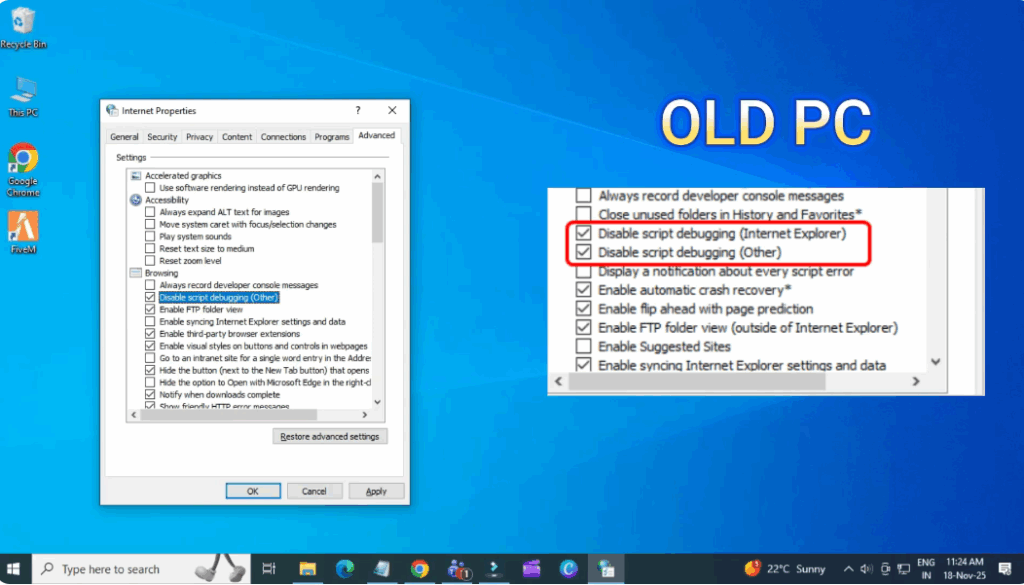Open the Windows Start menu
The height and width of the screenshot is (585, 1024).
tap(16, 569)
